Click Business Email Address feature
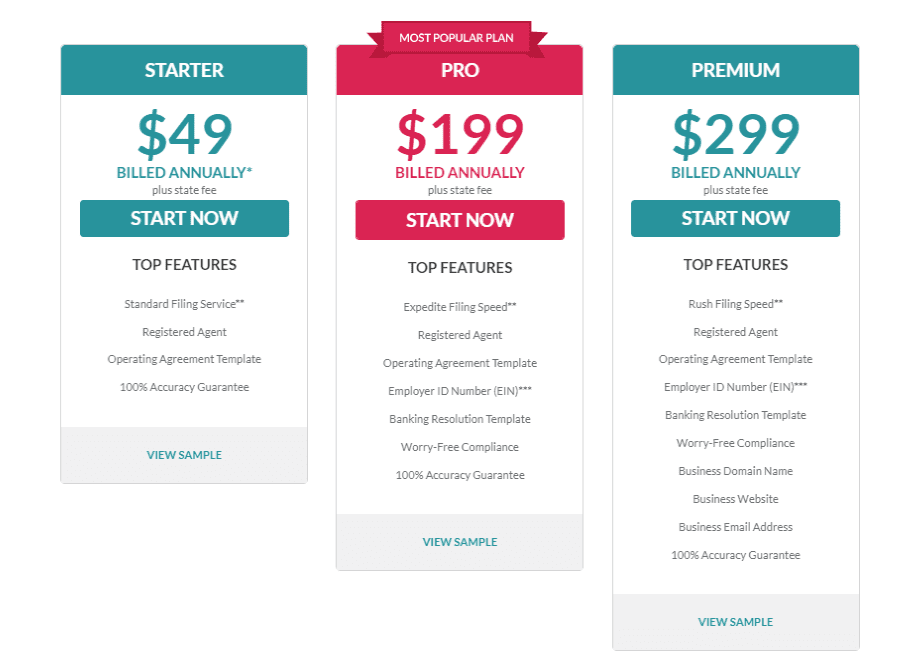The width and height of the screenshot is (909, 670). (735, 527)
